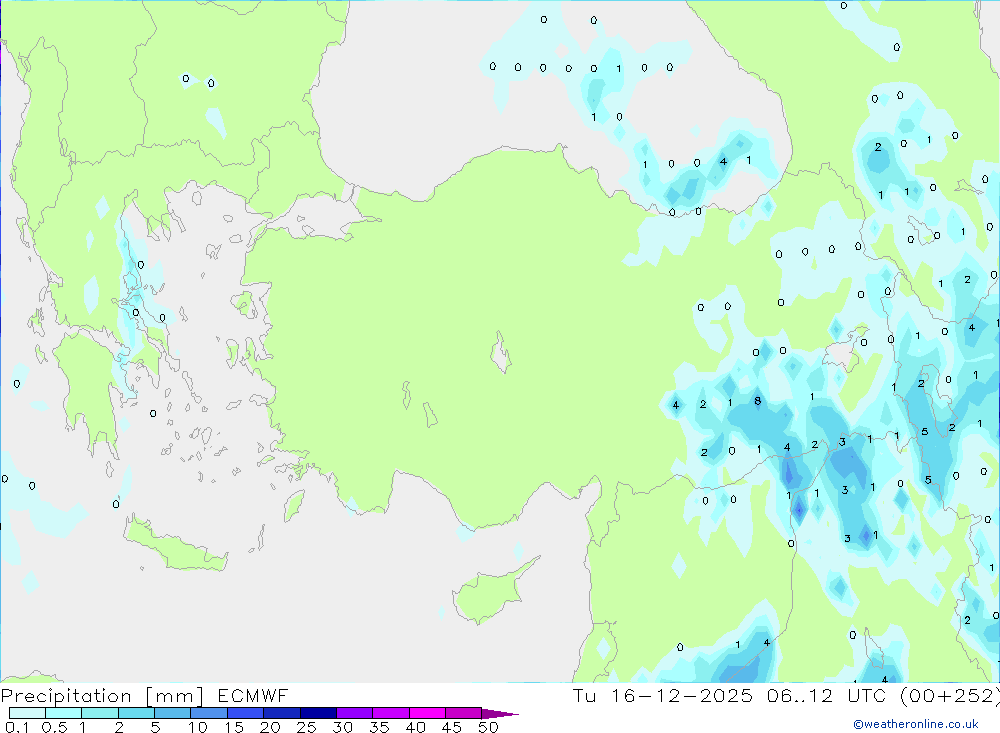Viewport: 1000px width, 733px height.
Task: Click the 40–45 mm legend swatch
Action: [x=427, y=713]
